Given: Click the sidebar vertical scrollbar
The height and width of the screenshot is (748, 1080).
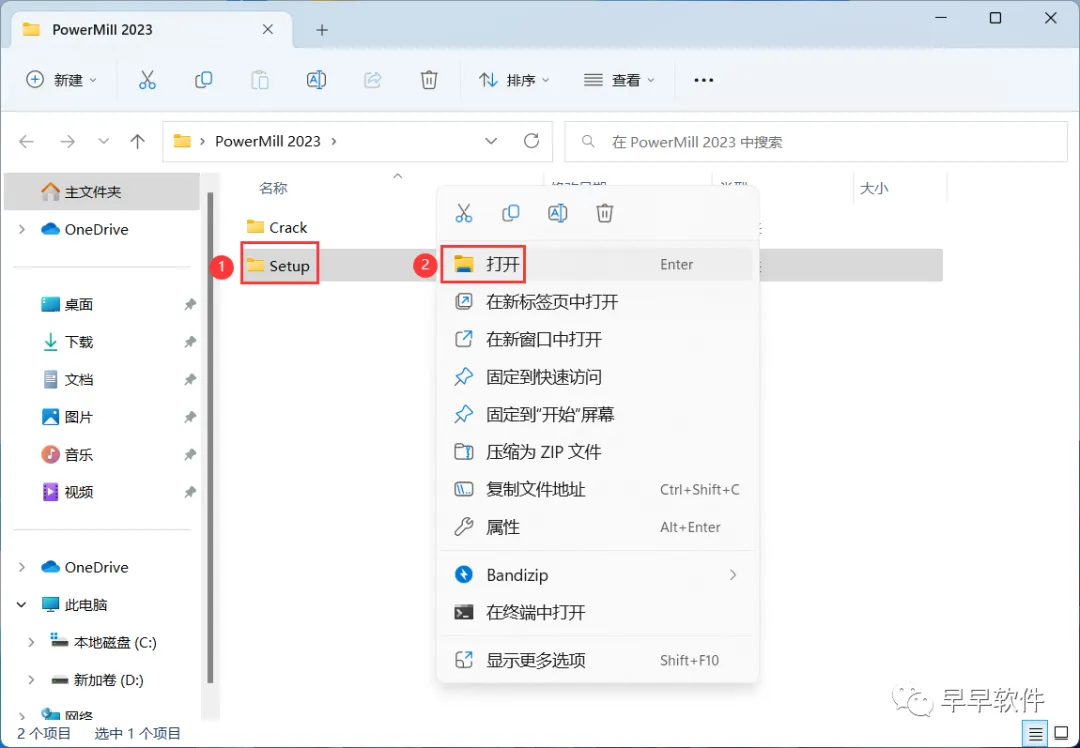Looking at the screenshot, I should click(210, 437).
